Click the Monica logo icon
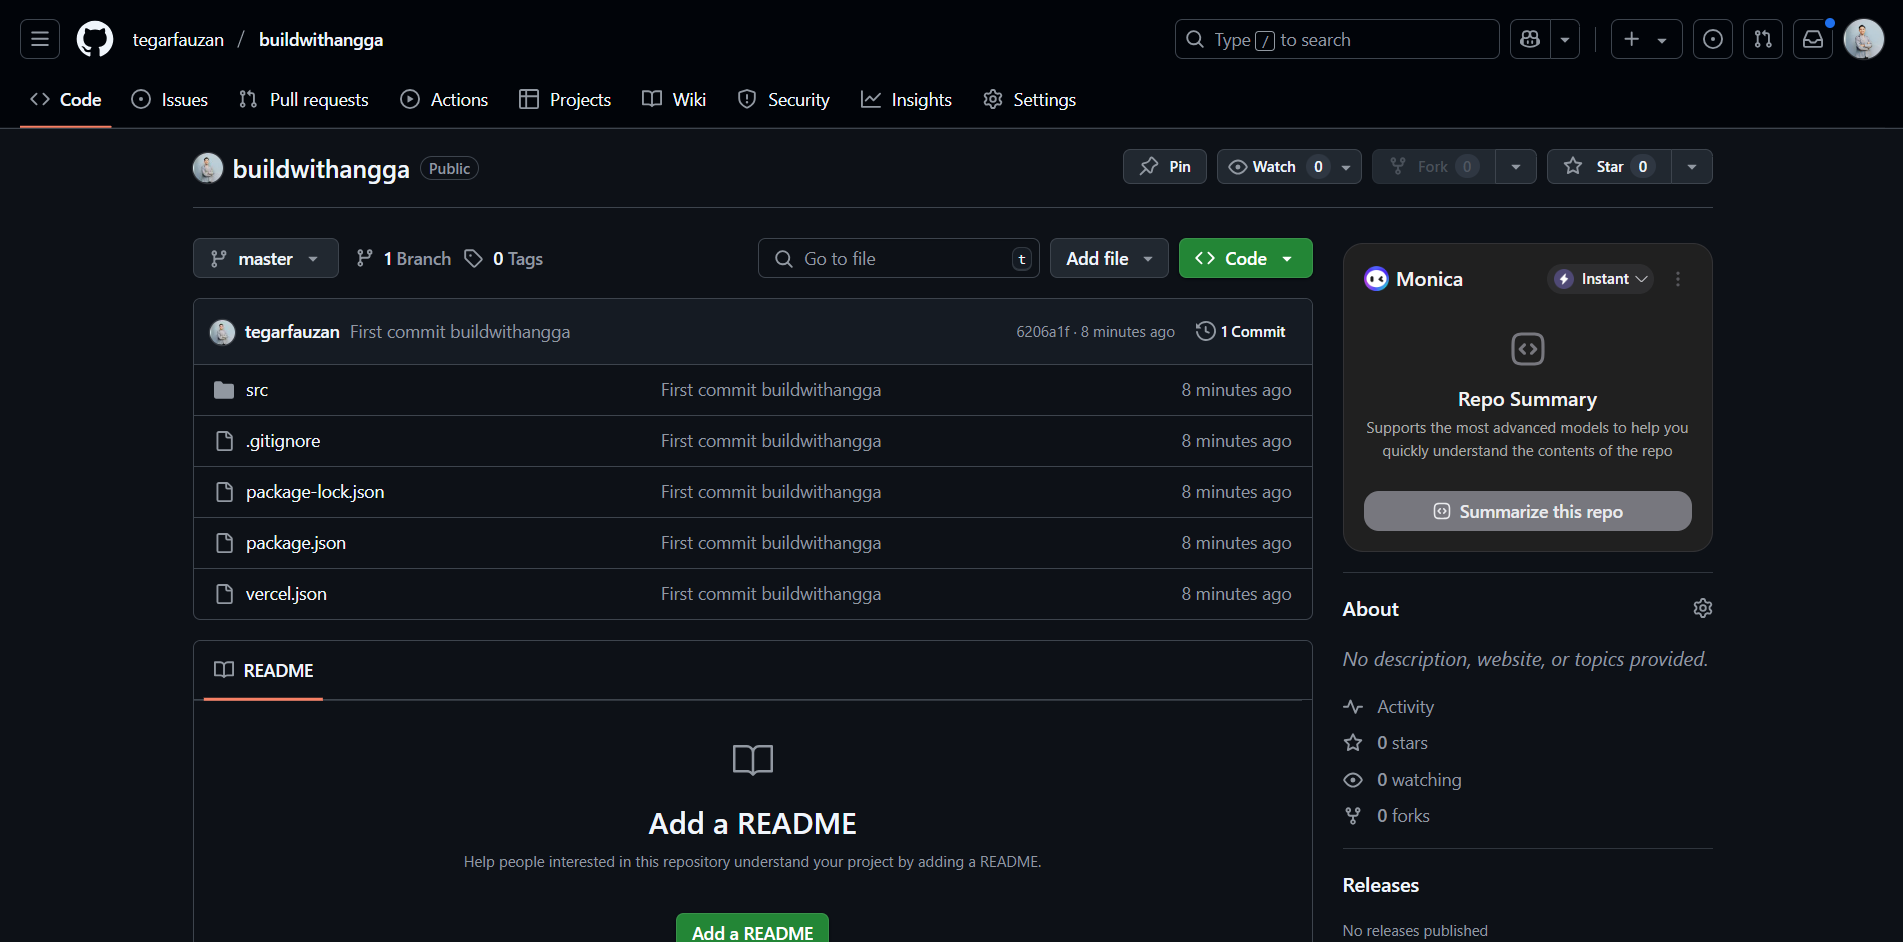This screenshot has width=1903, height=942. (1376, 279)
